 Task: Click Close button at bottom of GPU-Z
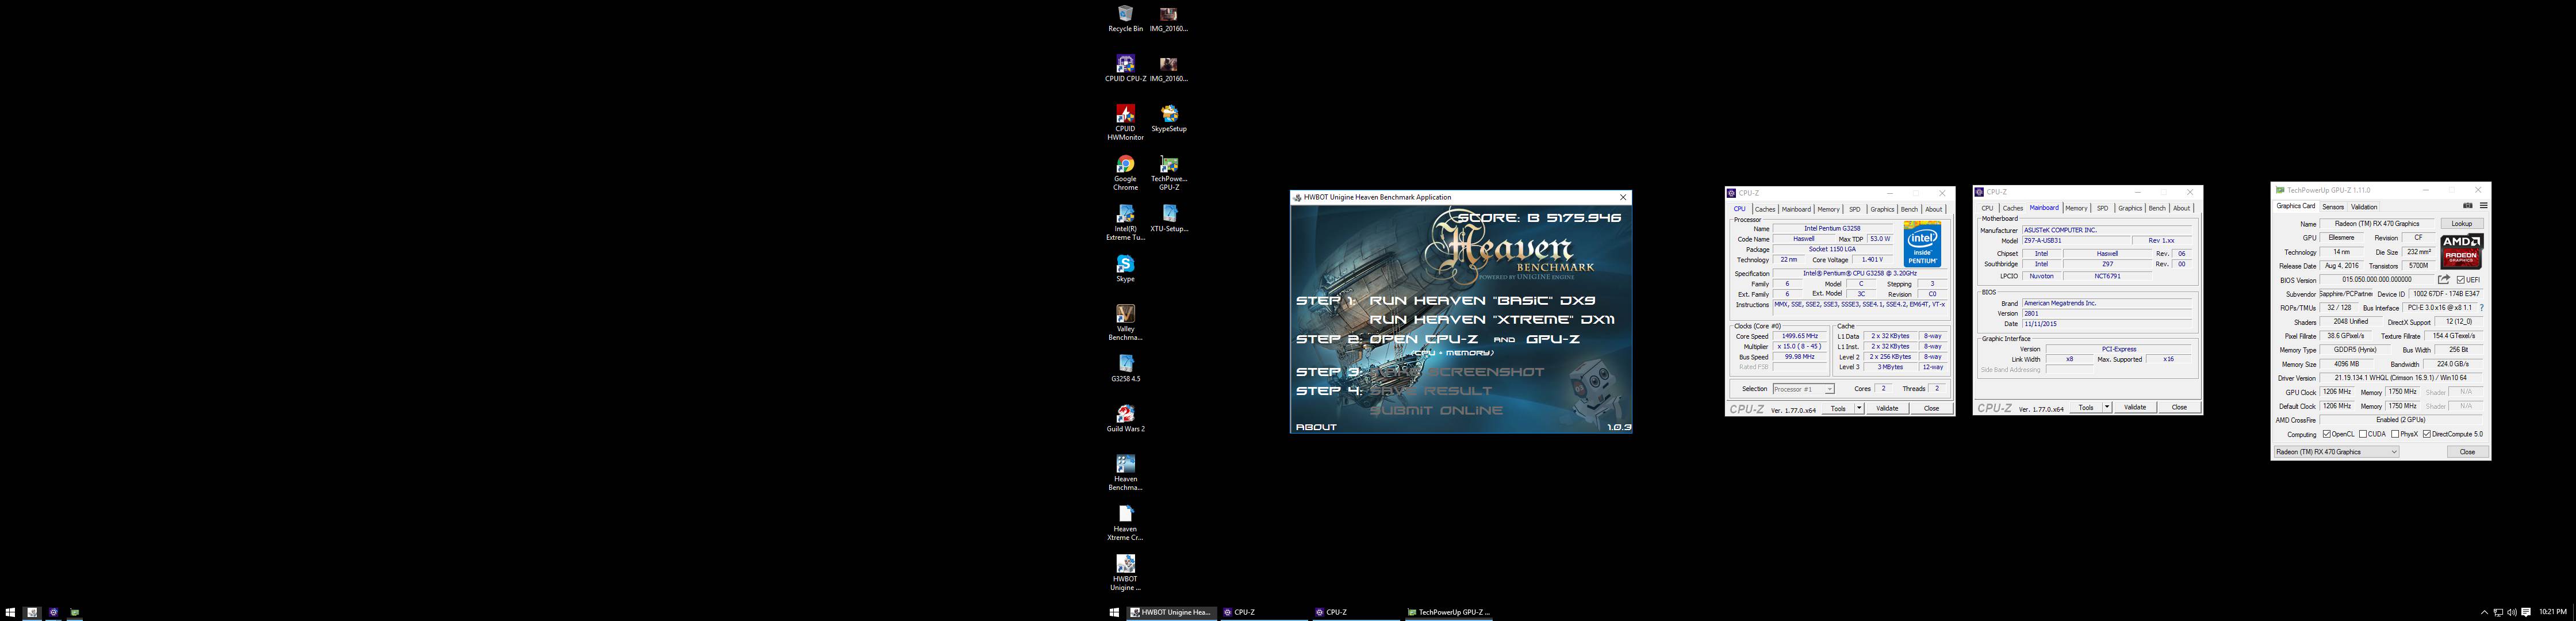click(x=2467, y=452)
